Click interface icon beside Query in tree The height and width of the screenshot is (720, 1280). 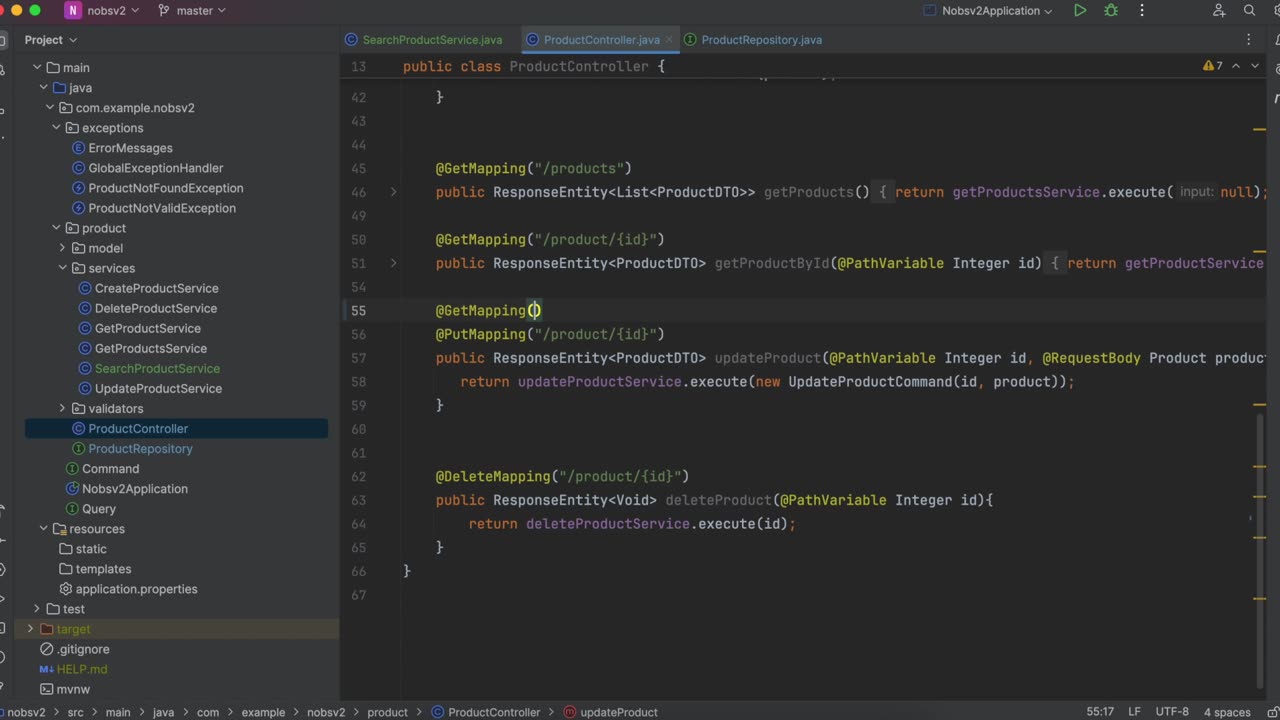click(x=72, y=509)
